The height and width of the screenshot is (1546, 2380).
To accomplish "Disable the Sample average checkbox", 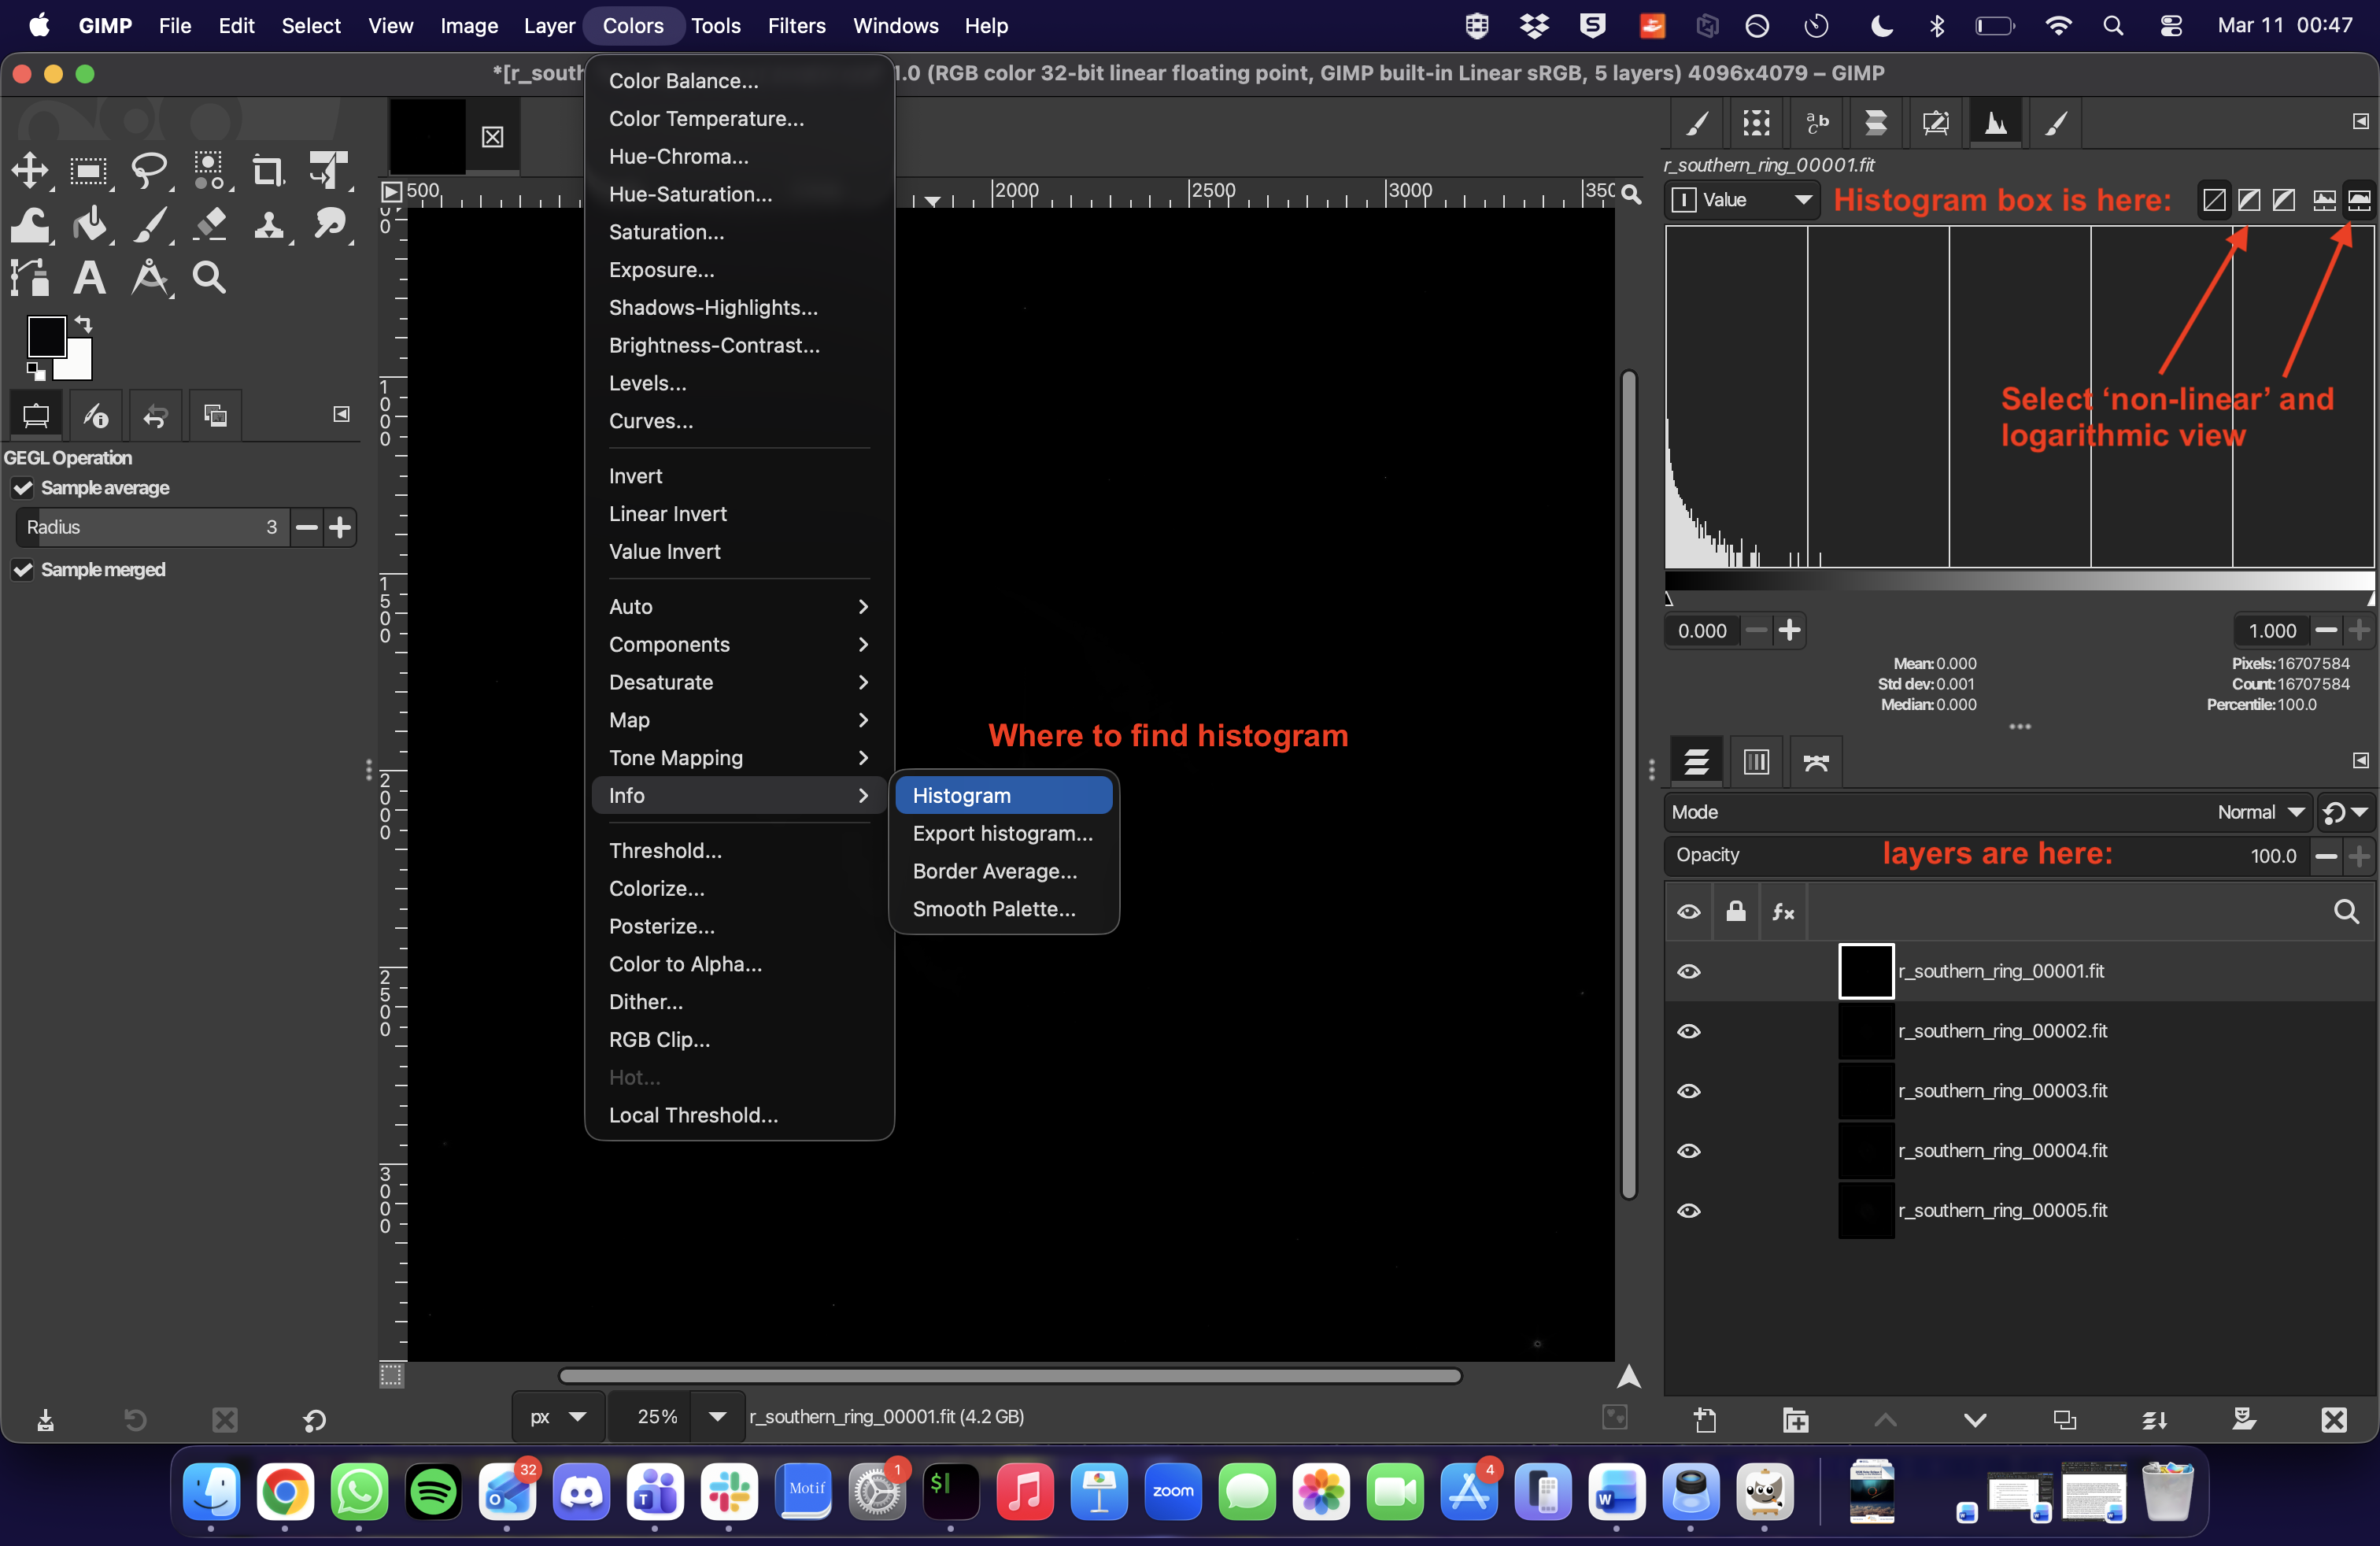I will 23,488.
